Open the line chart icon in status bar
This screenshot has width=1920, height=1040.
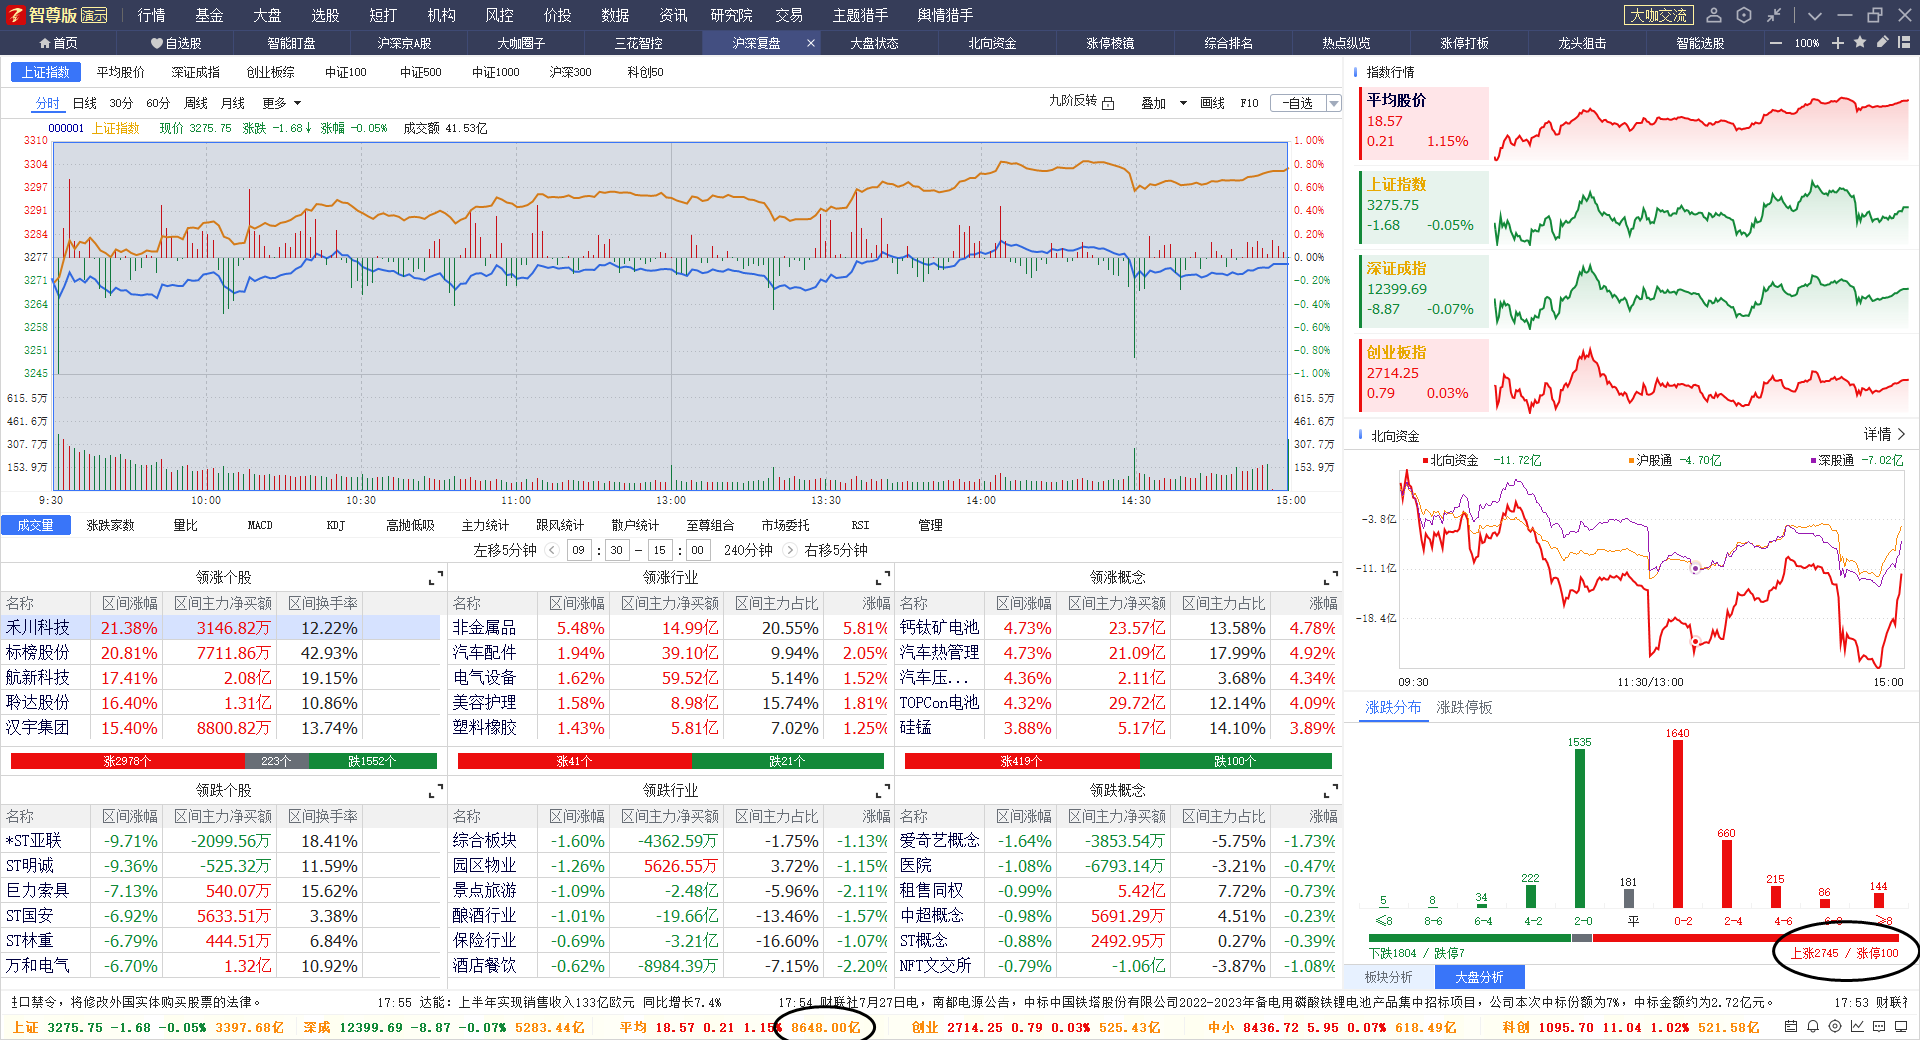(1857, 1027)
